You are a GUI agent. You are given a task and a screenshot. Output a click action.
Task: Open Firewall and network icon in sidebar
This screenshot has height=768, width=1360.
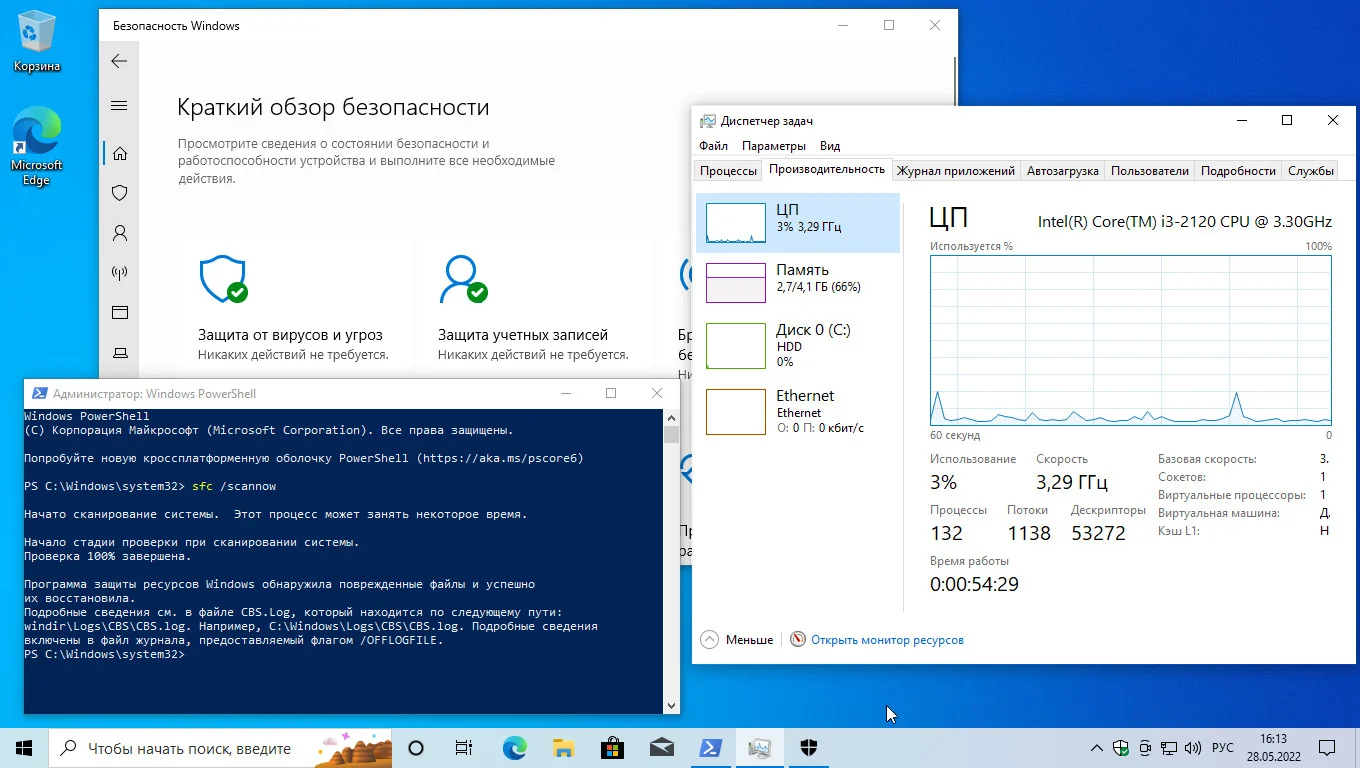click(x=120, y=273)
